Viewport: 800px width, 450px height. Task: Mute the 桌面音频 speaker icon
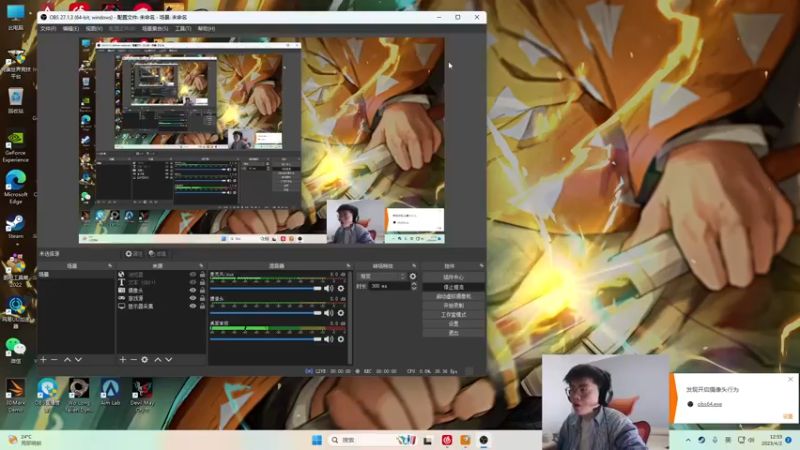pyautogui.click(x=329, y=339)
